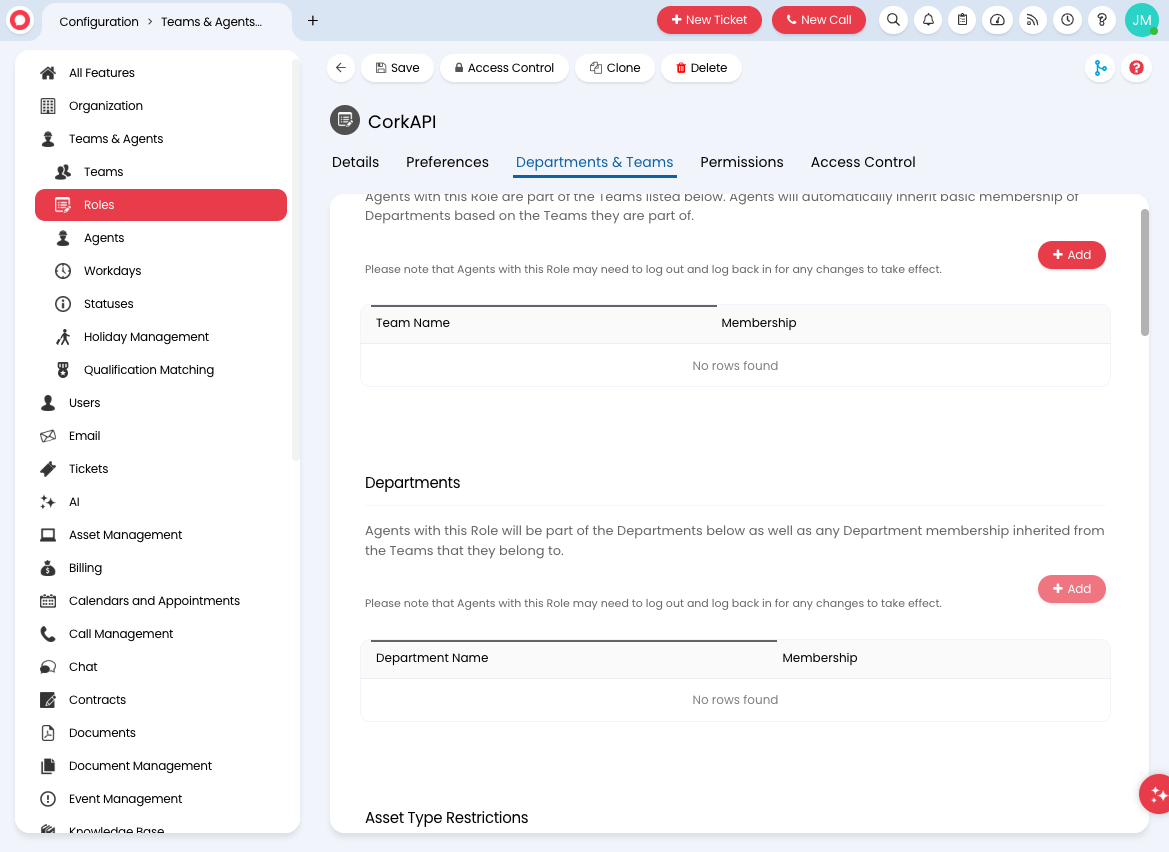Open Chat in sidebar
1169x852 pixels.
click(x=160, y=667)
